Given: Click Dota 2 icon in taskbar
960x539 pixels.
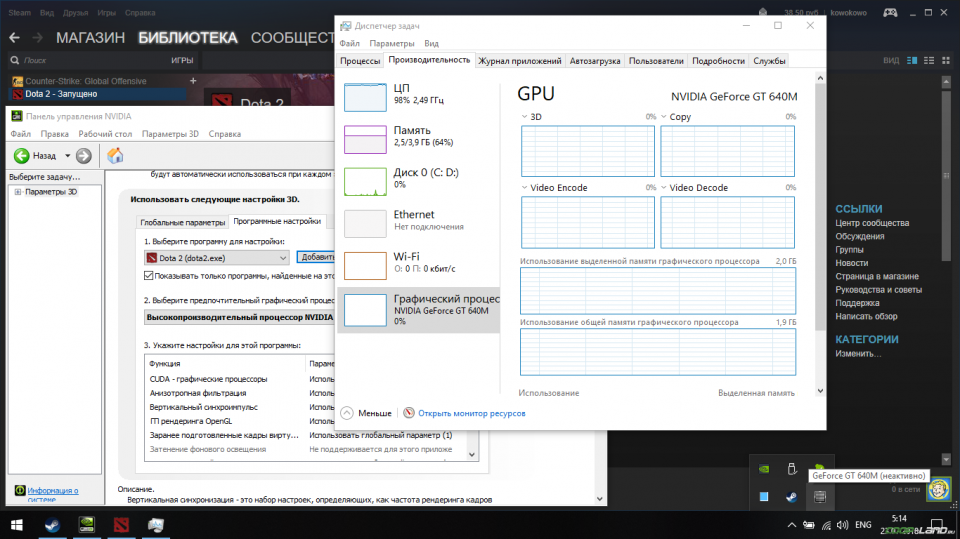Looking at the screenshot, I should pyautogui.click(x=121, y=525).
